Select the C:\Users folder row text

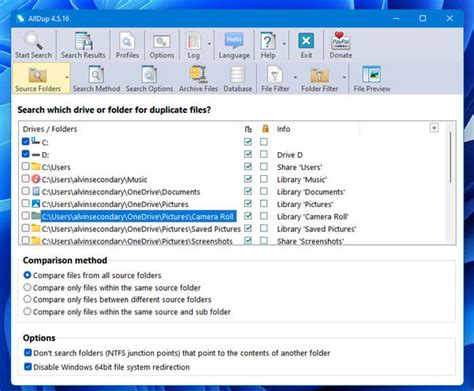pos(56,167)
